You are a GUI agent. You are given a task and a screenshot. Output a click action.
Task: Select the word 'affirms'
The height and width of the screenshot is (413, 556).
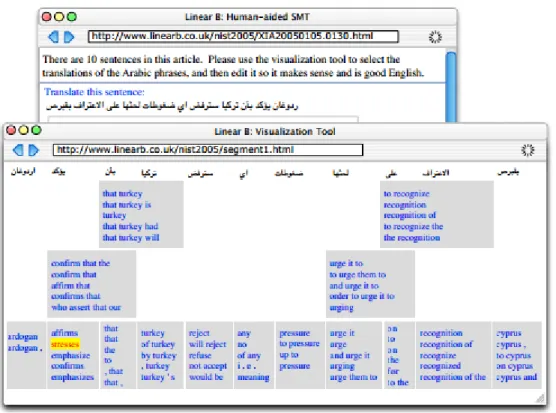pyautogui.click(x=64, y=333)
